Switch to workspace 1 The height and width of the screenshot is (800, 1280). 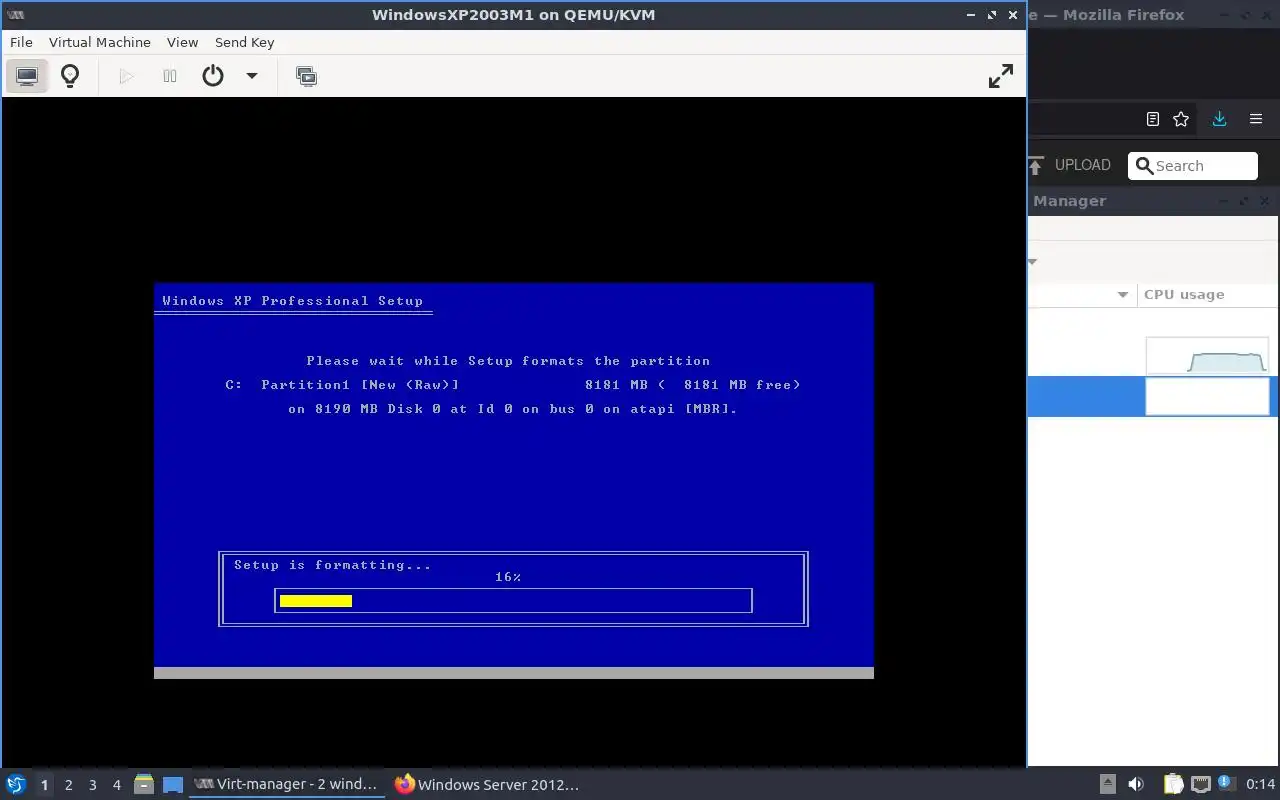coord(44,785)
